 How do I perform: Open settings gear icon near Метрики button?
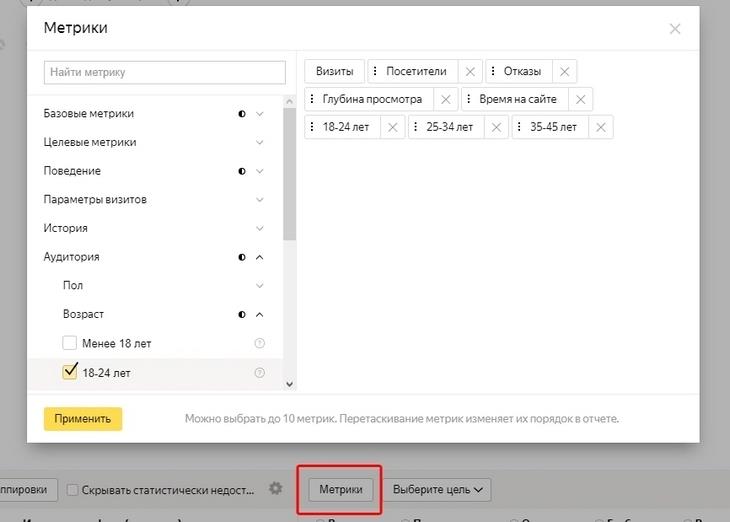tap(276, 489)
